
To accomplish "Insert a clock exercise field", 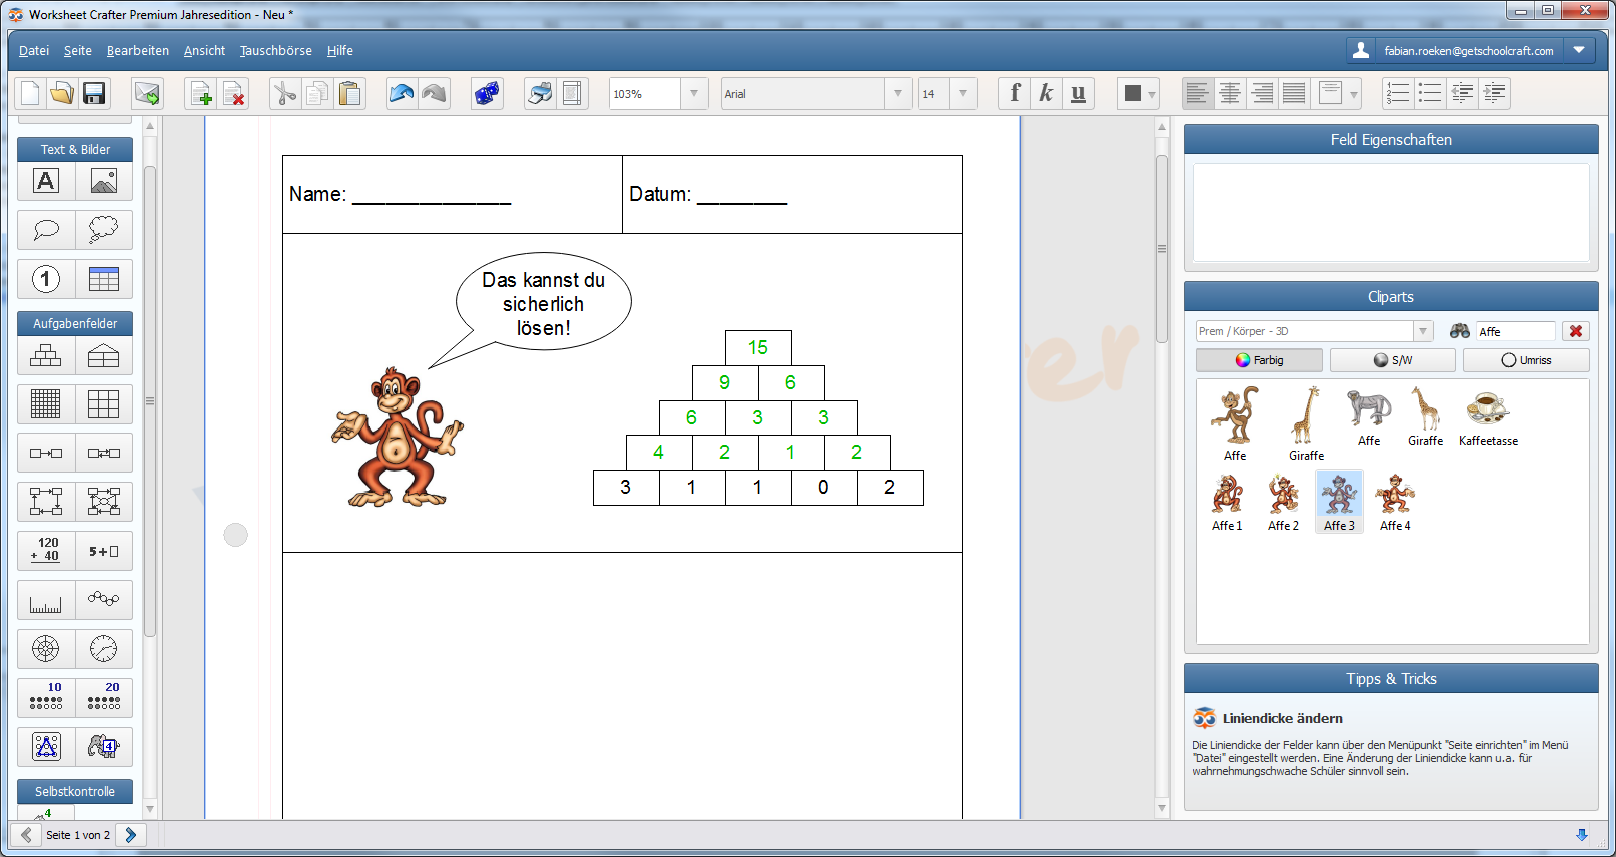I will coord(103,648).
